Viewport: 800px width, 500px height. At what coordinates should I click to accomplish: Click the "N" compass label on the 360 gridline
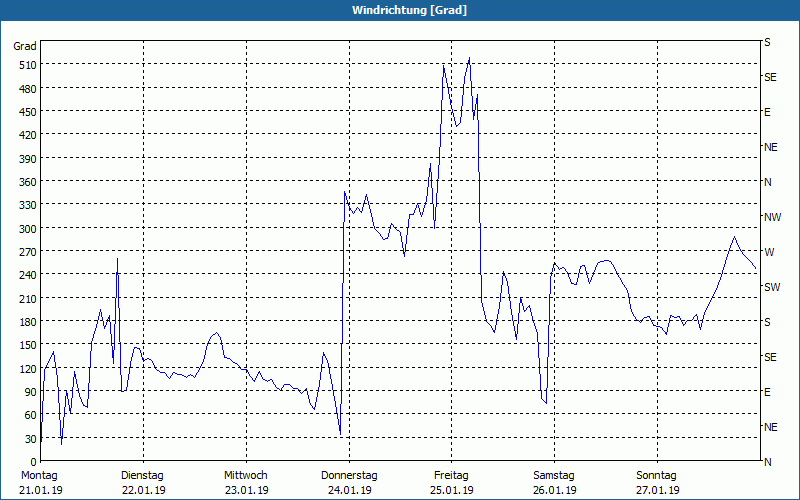(x=768, y=182)
